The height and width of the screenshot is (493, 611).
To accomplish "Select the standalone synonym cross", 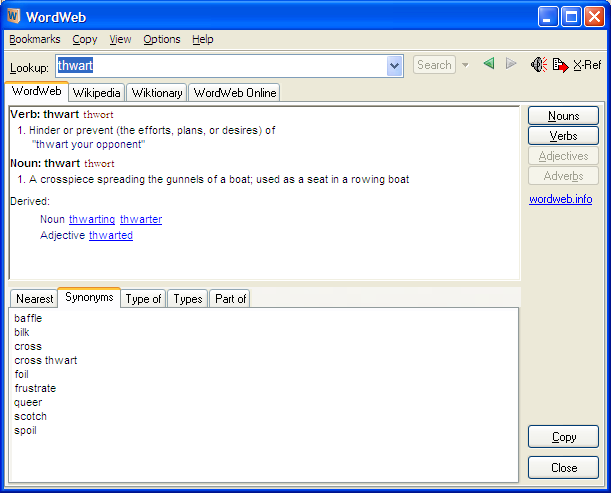I will coord(28,346).
